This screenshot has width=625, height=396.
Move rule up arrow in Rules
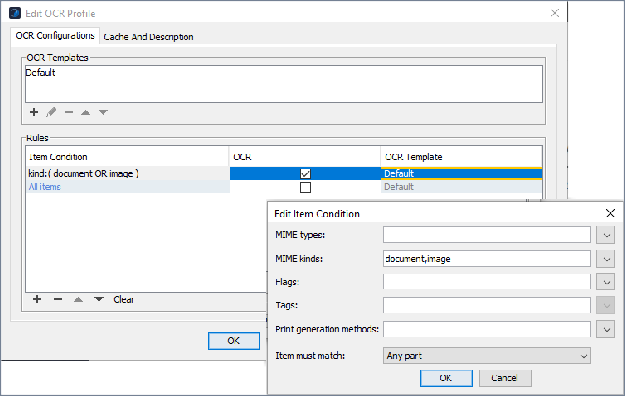pos(79,299)
